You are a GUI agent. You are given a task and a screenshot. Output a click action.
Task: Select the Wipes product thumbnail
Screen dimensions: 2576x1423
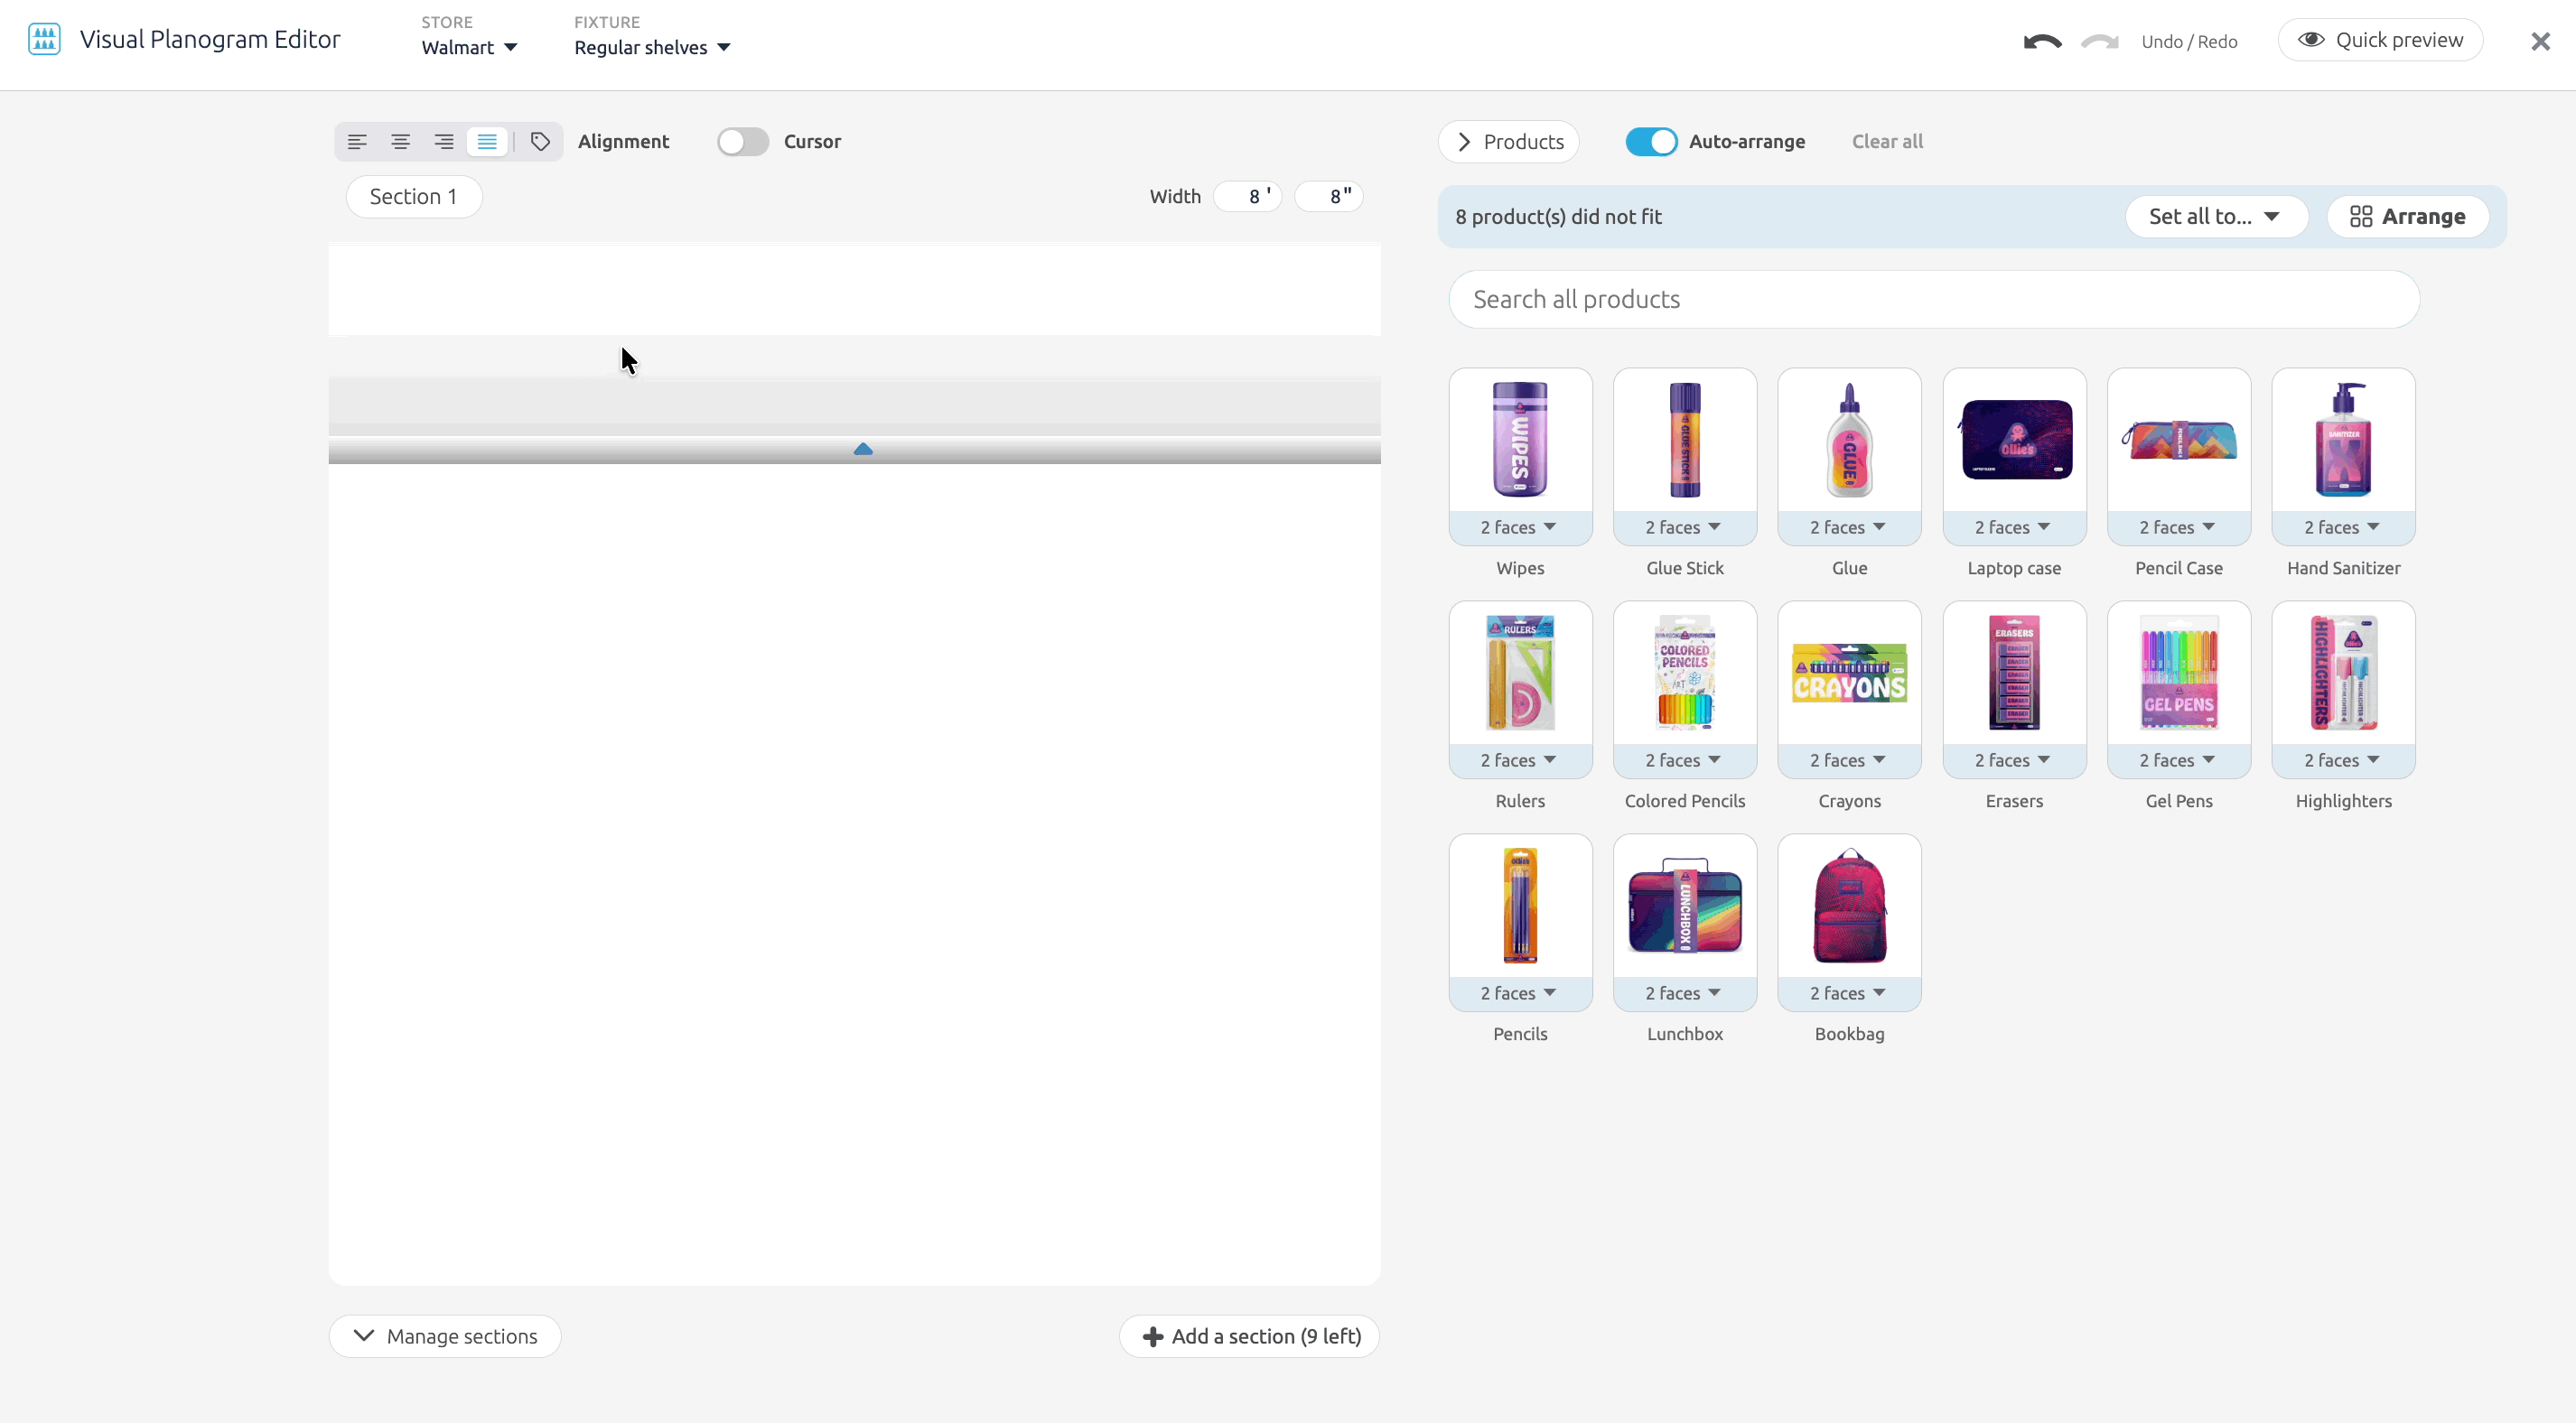(x=1520, y=440)
